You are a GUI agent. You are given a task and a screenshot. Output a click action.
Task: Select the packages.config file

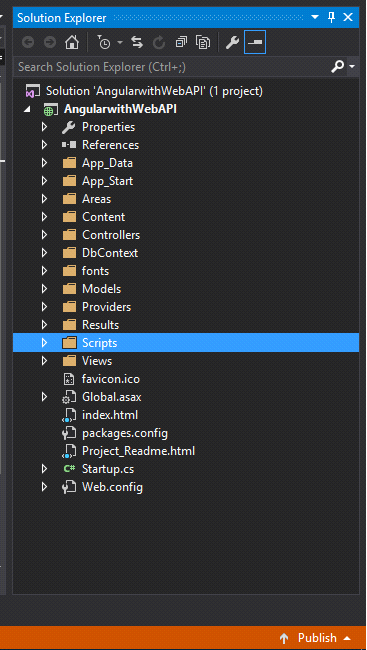click(125, 433)
